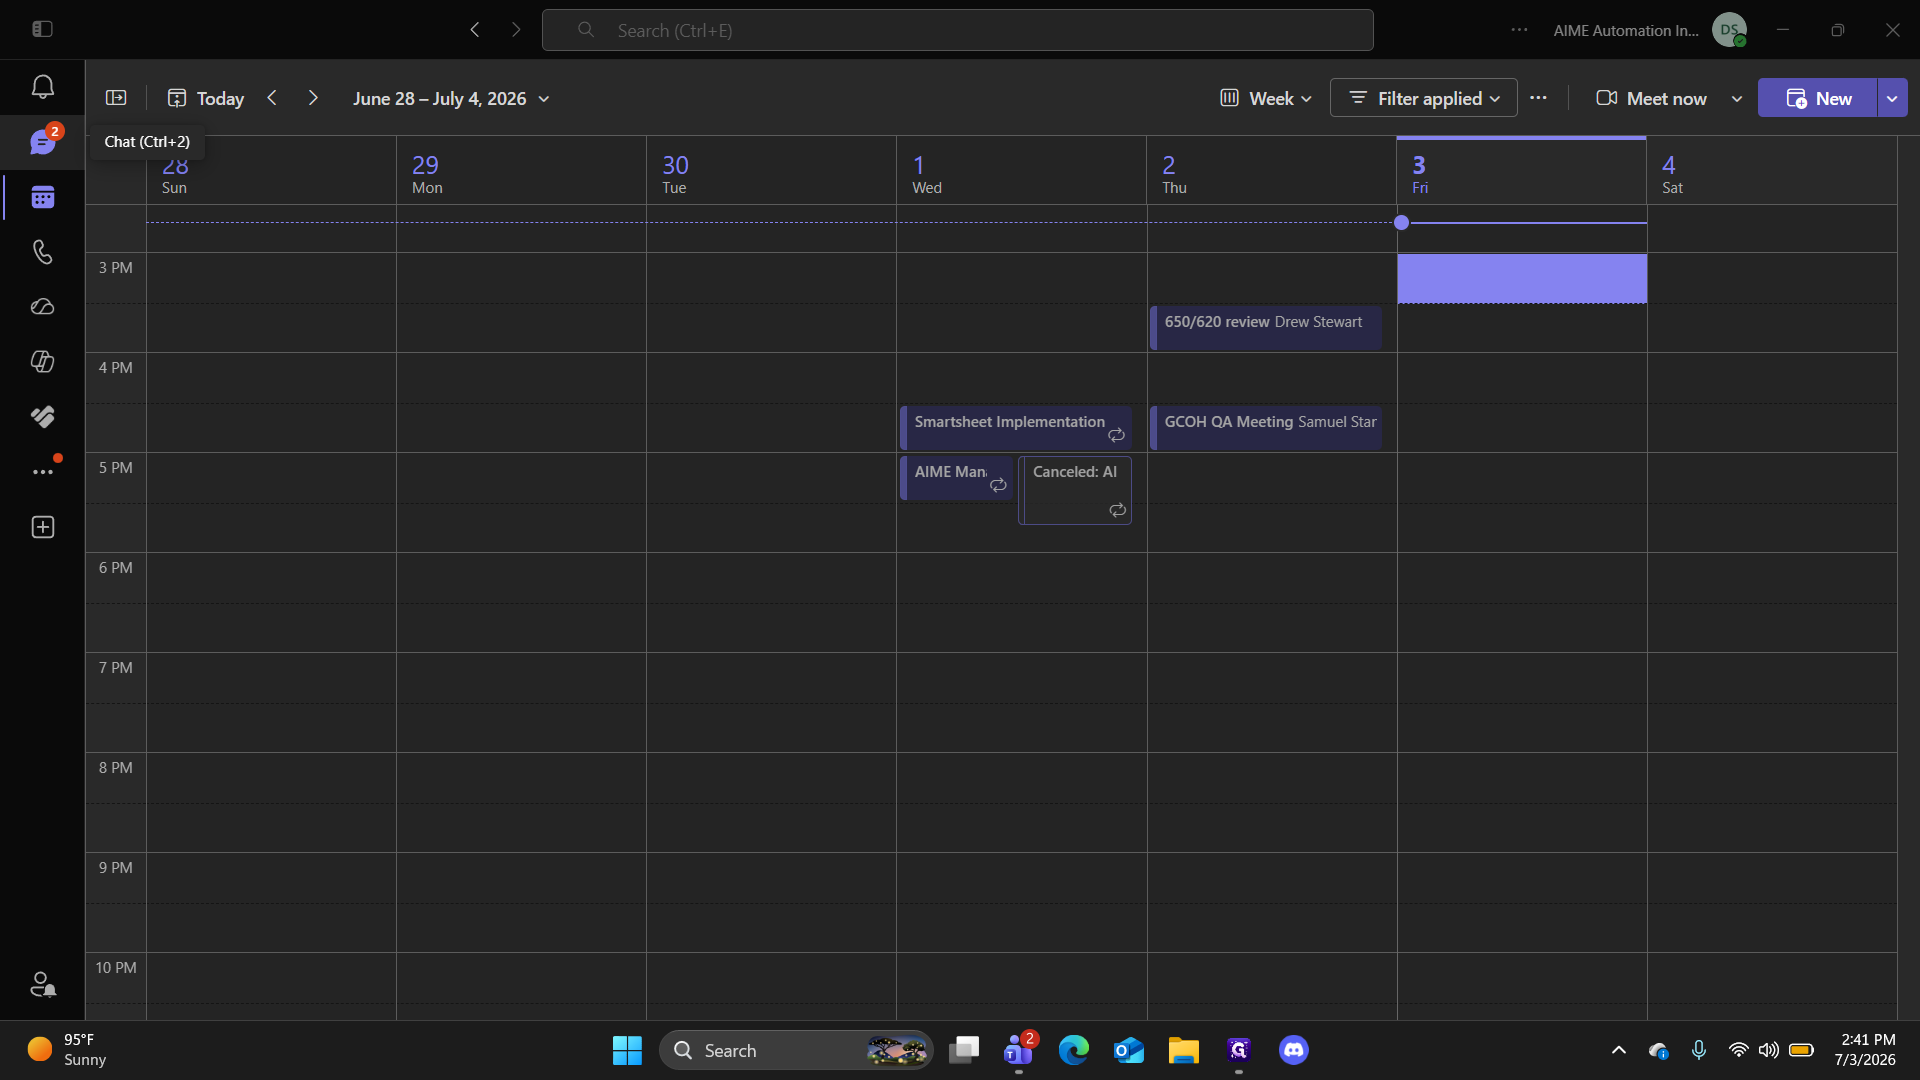
Task: Start a Meet now meeting
Action: tap(1651, 98)
